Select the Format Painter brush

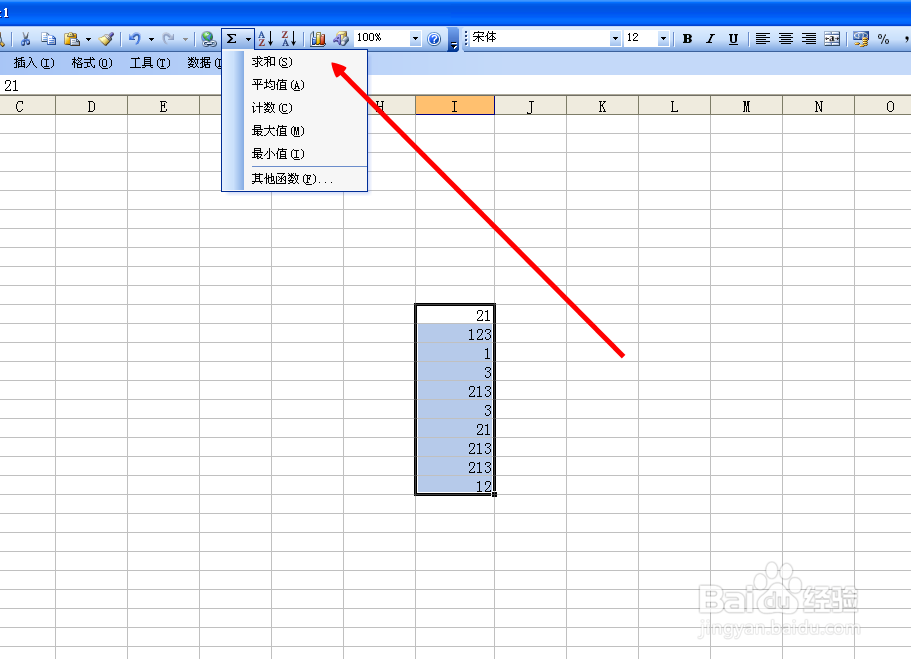(106, 39)
